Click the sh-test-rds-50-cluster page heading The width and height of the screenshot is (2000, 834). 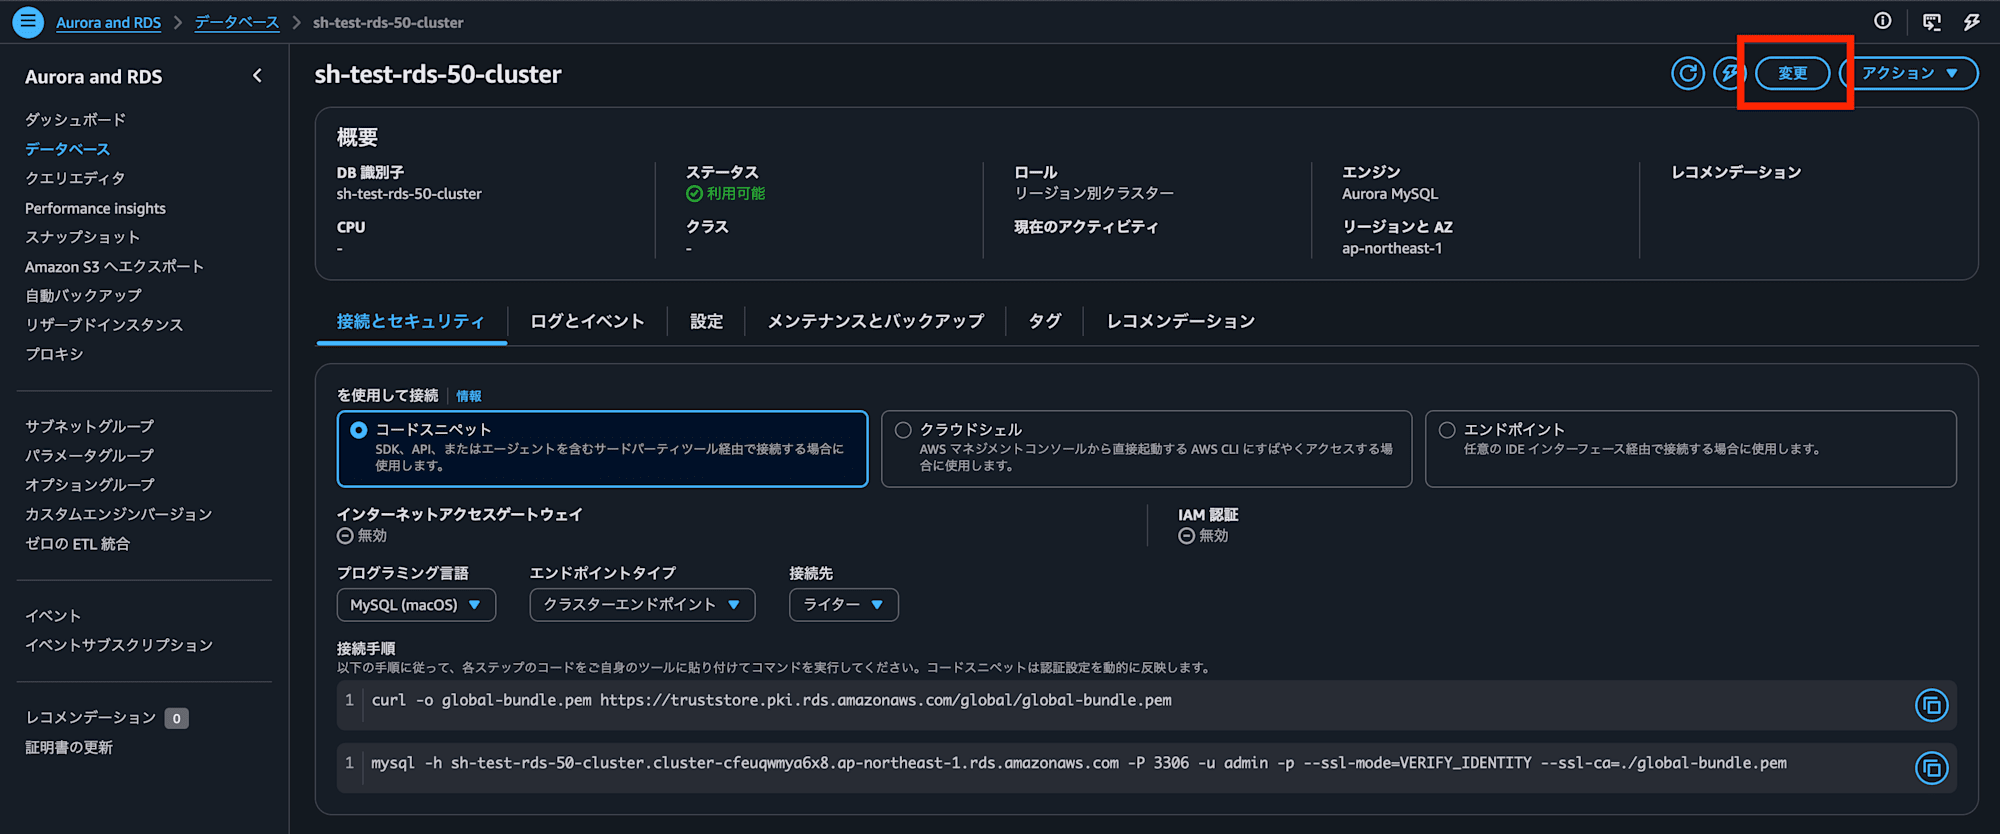(438, 74)
